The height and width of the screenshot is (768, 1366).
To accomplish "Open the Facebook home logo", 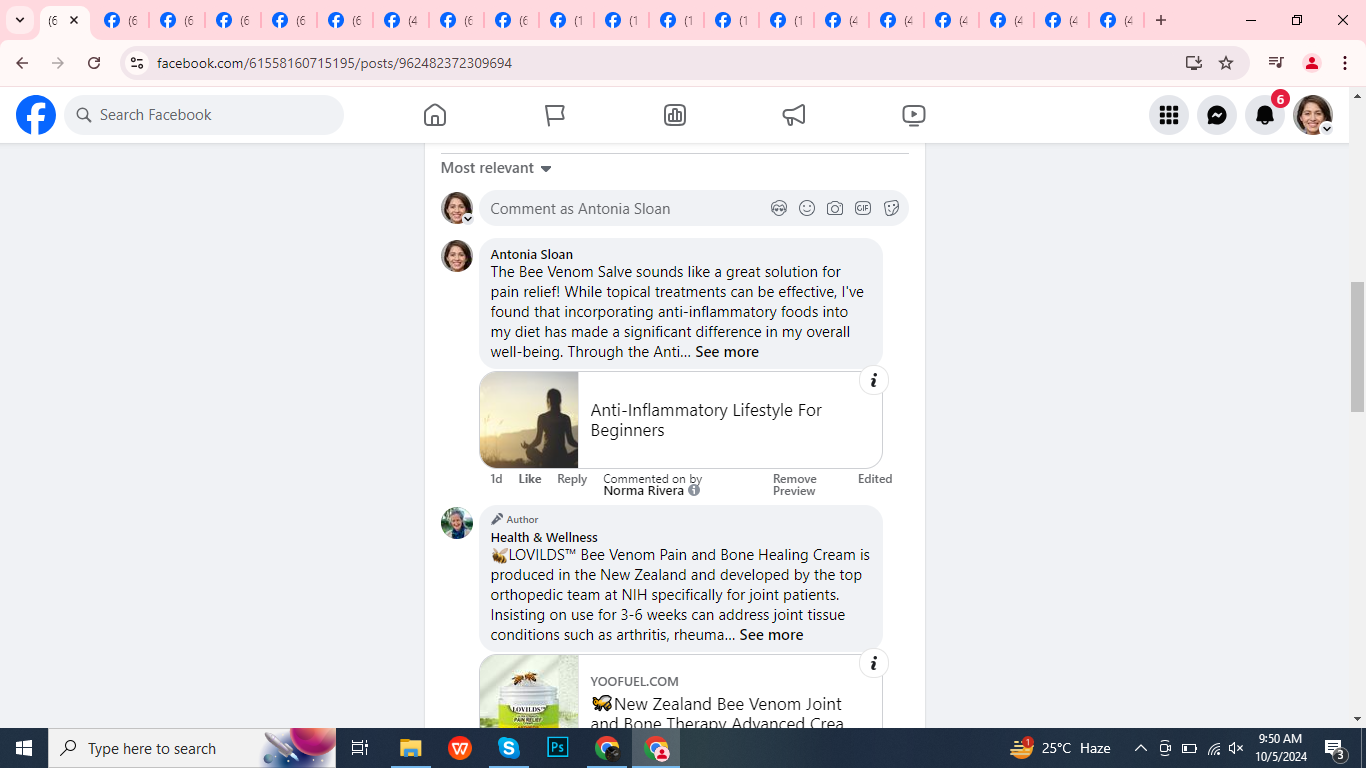I will click(x=36, y=115).
